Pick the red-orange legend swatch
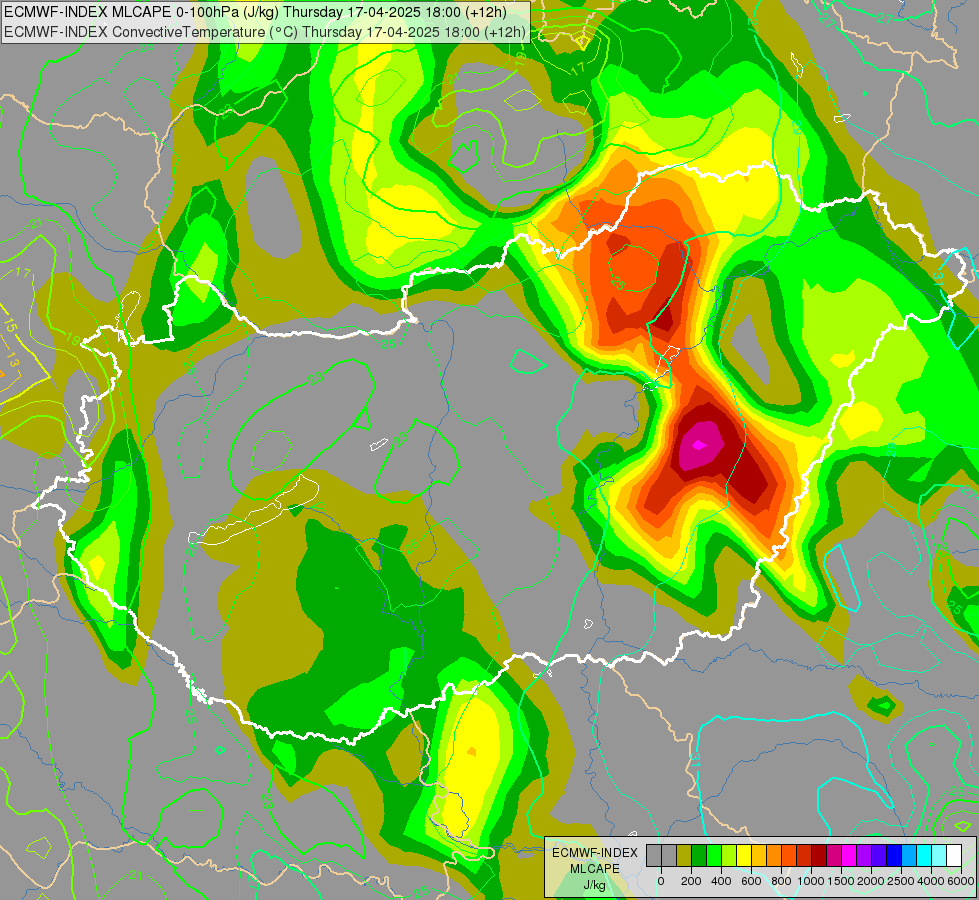The image size is (979, 900). click(789, 855)
